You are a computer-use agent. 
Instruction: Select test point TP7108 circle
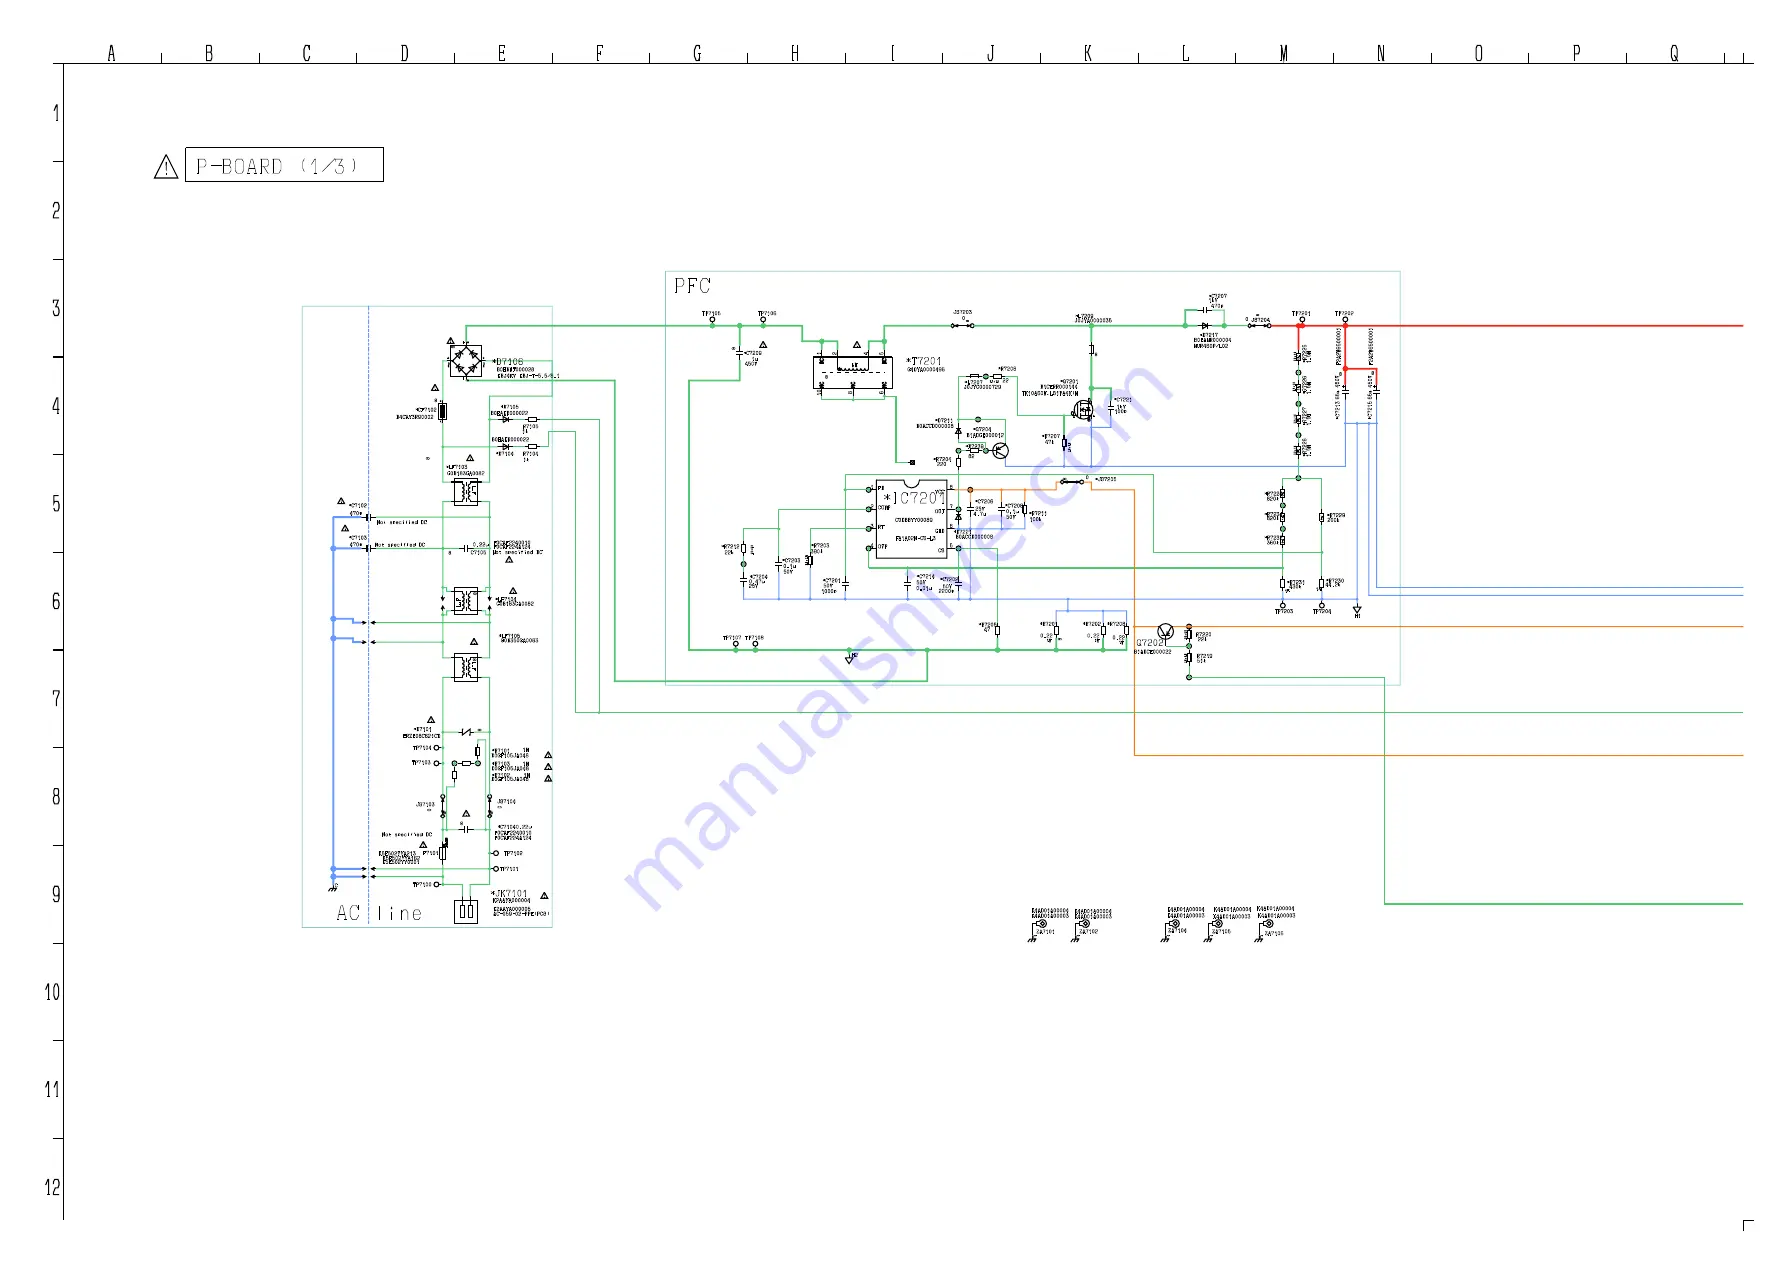tap(755, 644)
